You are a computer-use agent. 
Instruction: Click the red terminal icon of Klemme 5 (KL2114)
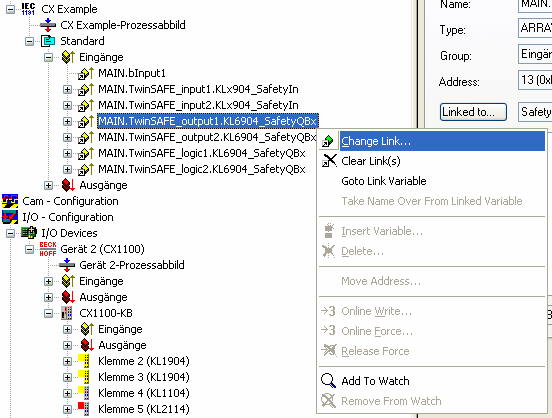click(x=84, y=409)
